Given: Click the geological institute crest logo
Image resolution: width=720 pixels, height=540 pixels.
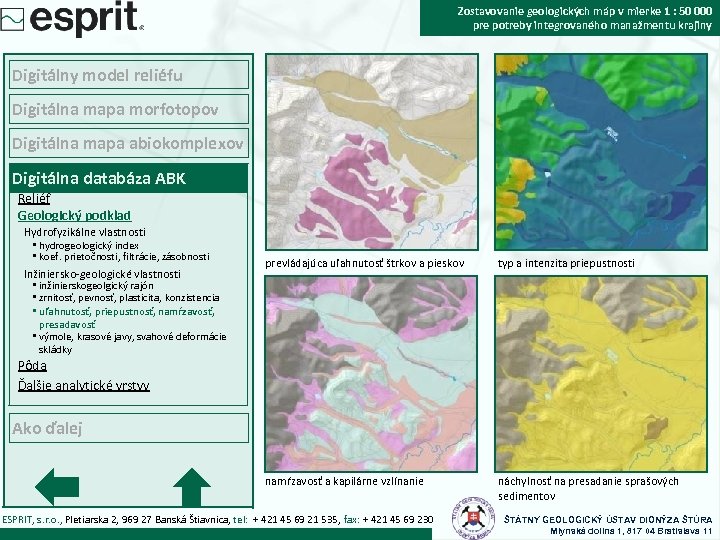Looking at the screenshot, I should tap(473, 518).
